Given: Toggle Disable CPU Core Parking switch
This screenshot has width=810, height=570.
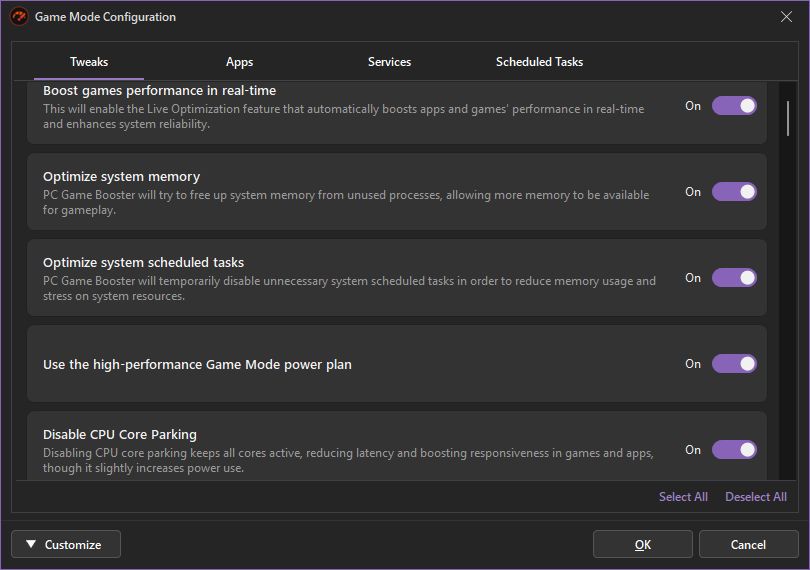Looking at the screenshot, I should 734,450.
